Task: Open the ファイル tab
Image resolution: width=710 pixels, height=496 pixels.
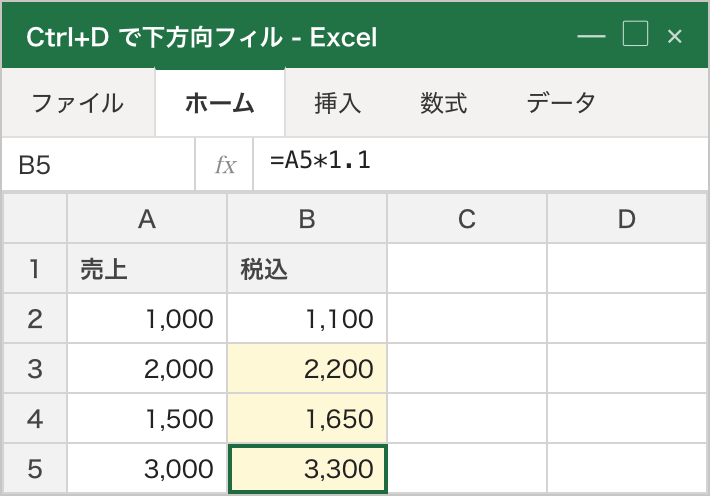Action: (78, 103)
